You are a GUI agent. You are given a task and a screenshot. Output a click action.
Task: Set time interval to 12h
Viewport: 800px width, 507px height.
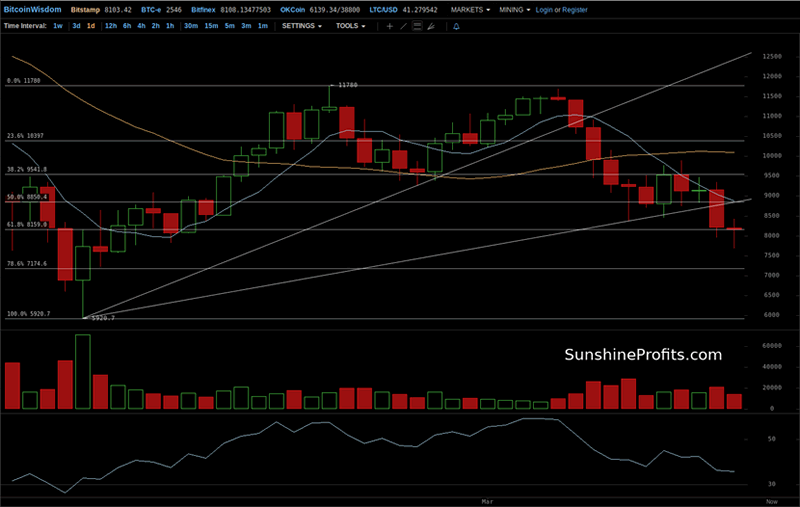click(x=111, y=26)
